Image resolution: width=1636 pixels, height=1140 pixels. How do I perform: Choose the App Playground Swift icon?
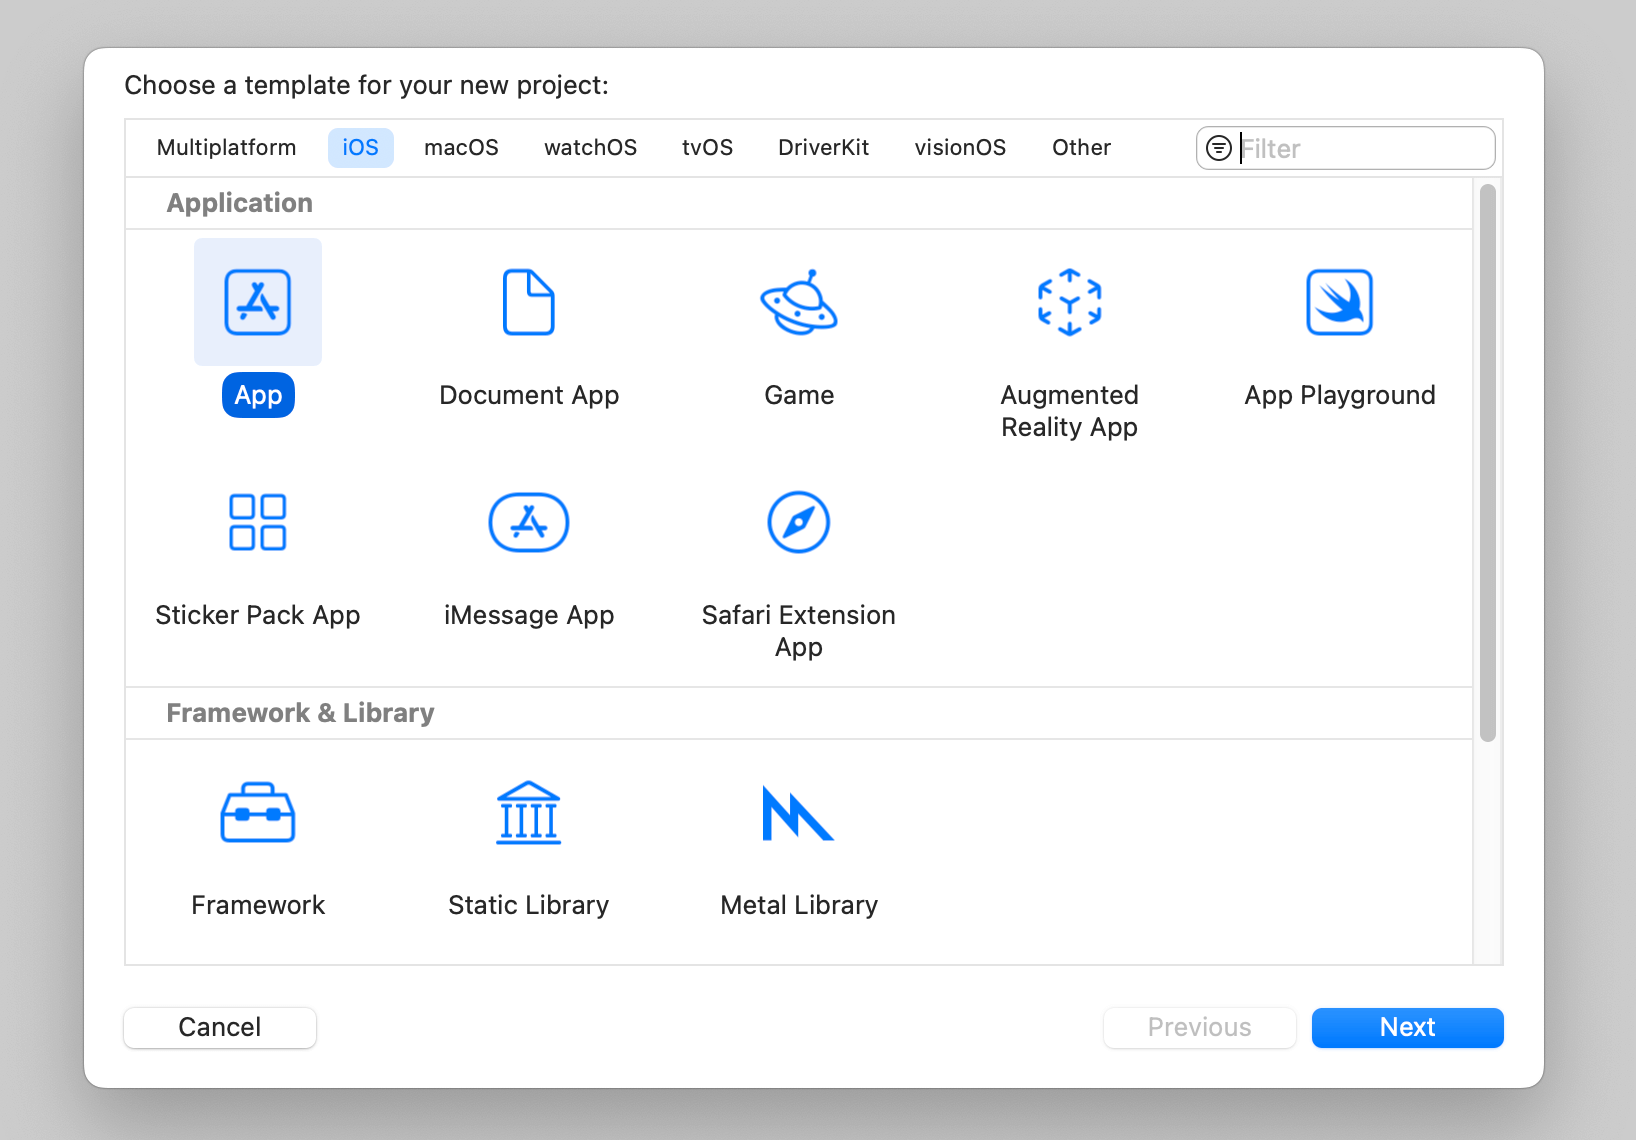coord(1340,302)
